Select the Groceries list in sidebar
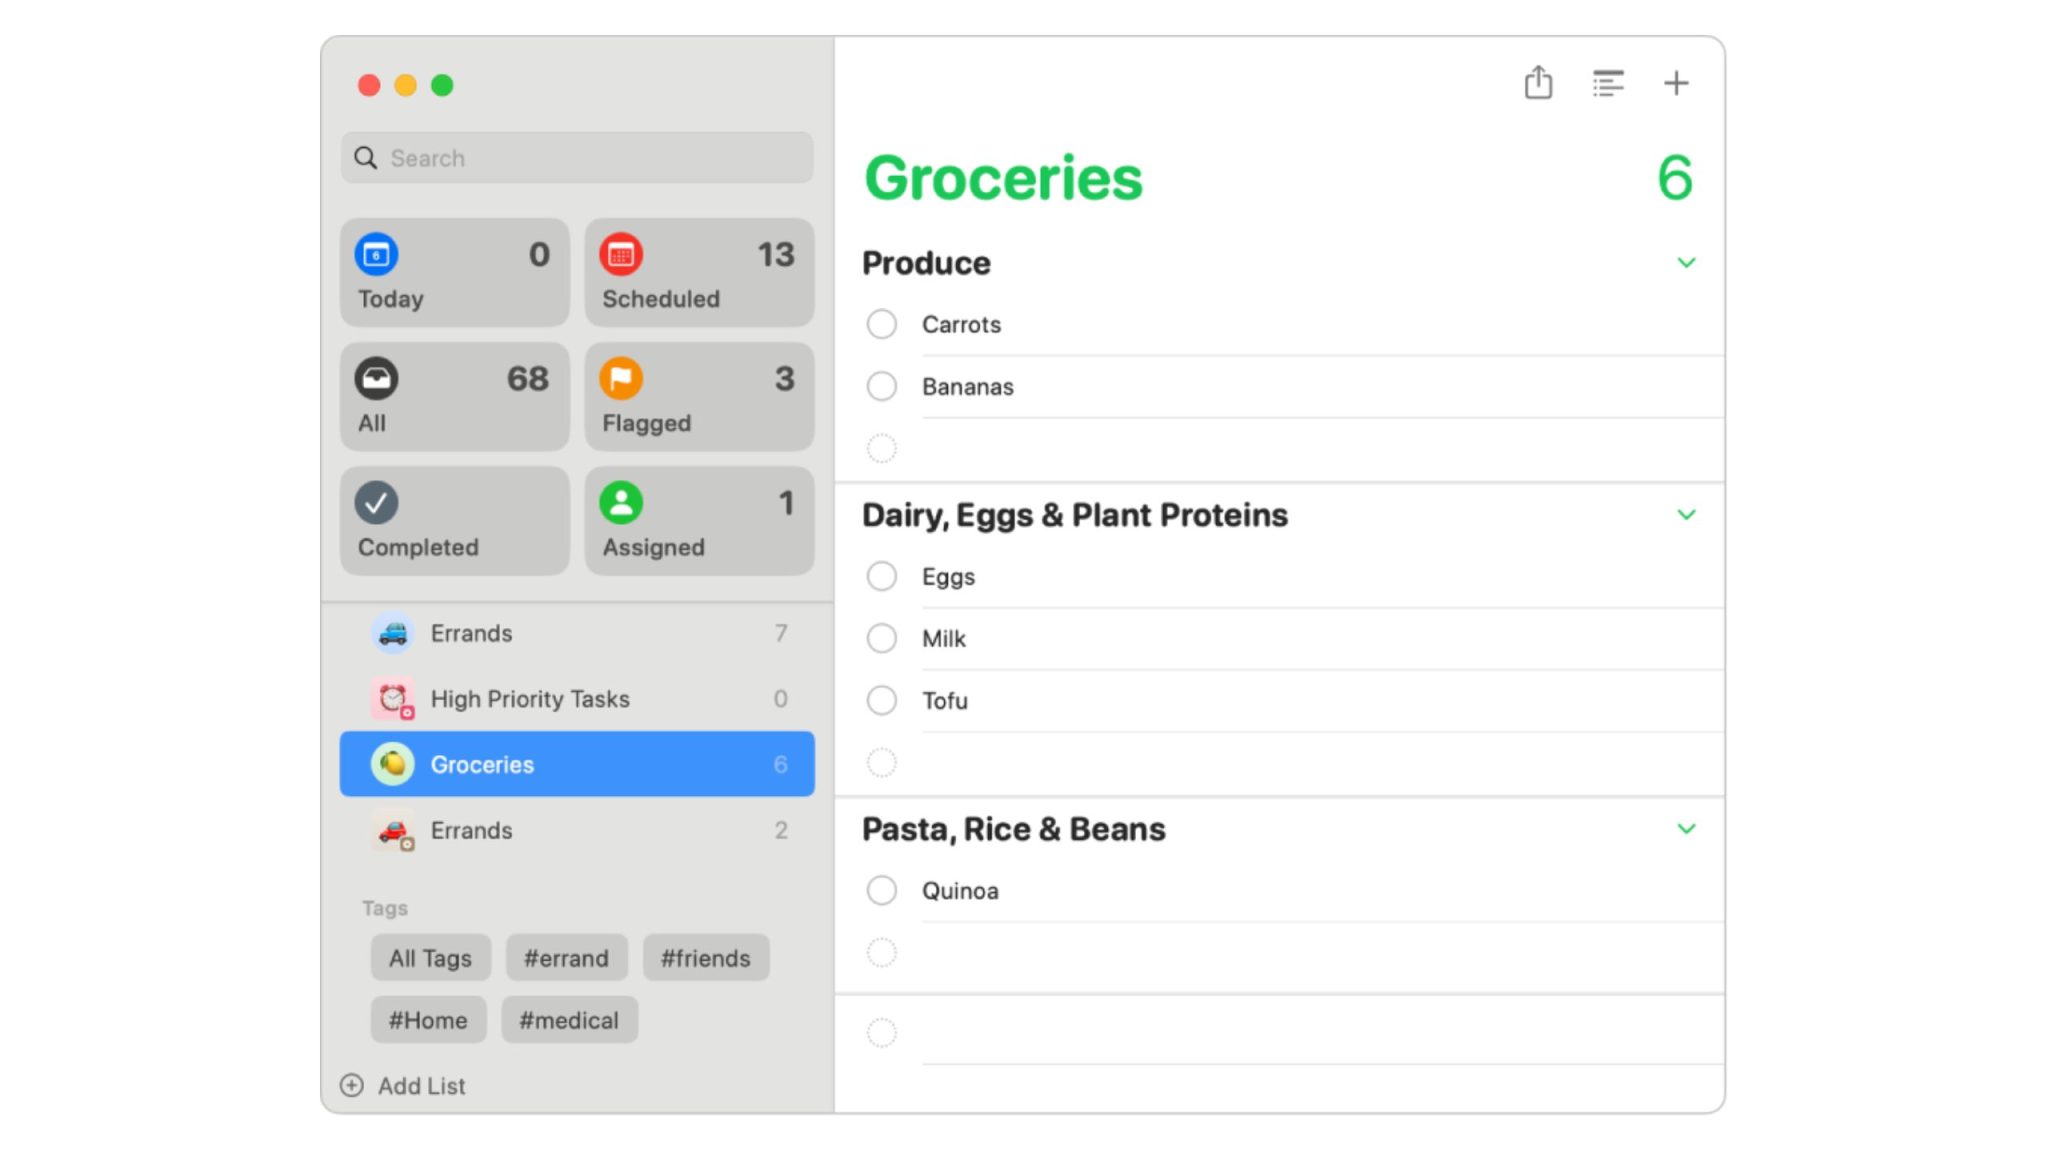2048x1152 pixels. click(x=577, y=764)
